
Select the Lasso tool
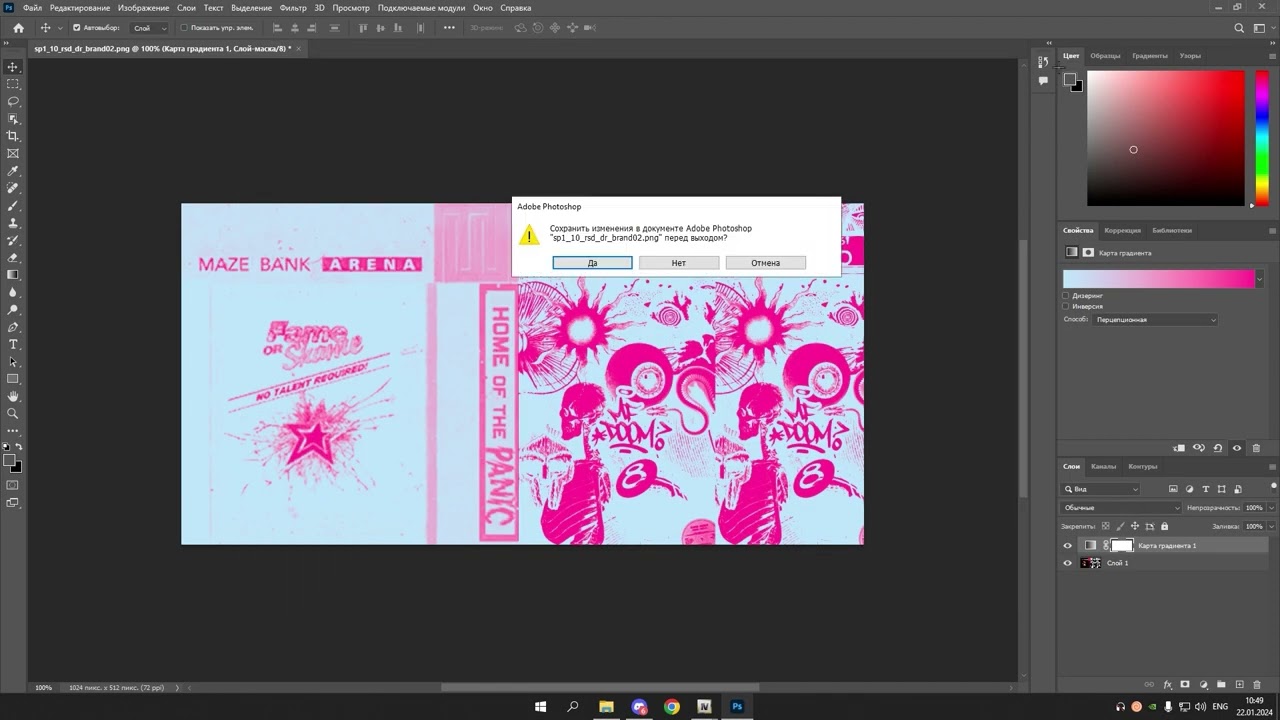tap(13, 102)
